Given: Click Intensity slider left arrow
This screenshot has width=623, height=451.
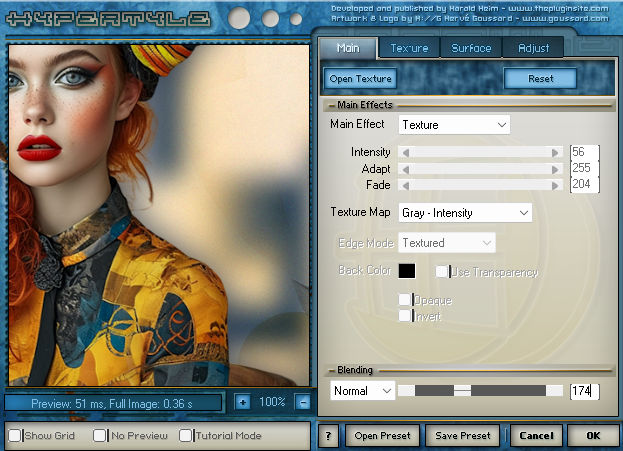Looking at the screenshot, I should (x=404, y=152).
